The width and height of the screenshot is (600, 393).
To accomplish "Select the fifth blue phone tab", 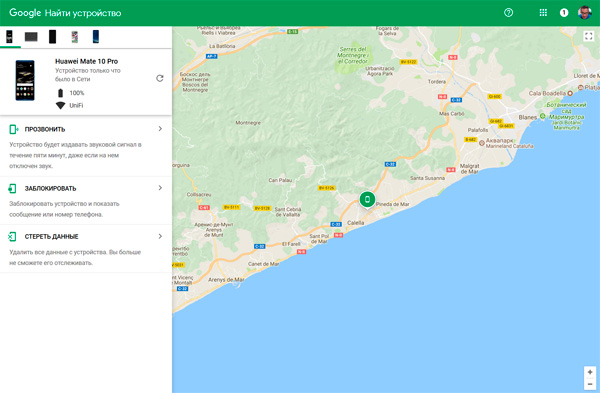I will [96, 37].
